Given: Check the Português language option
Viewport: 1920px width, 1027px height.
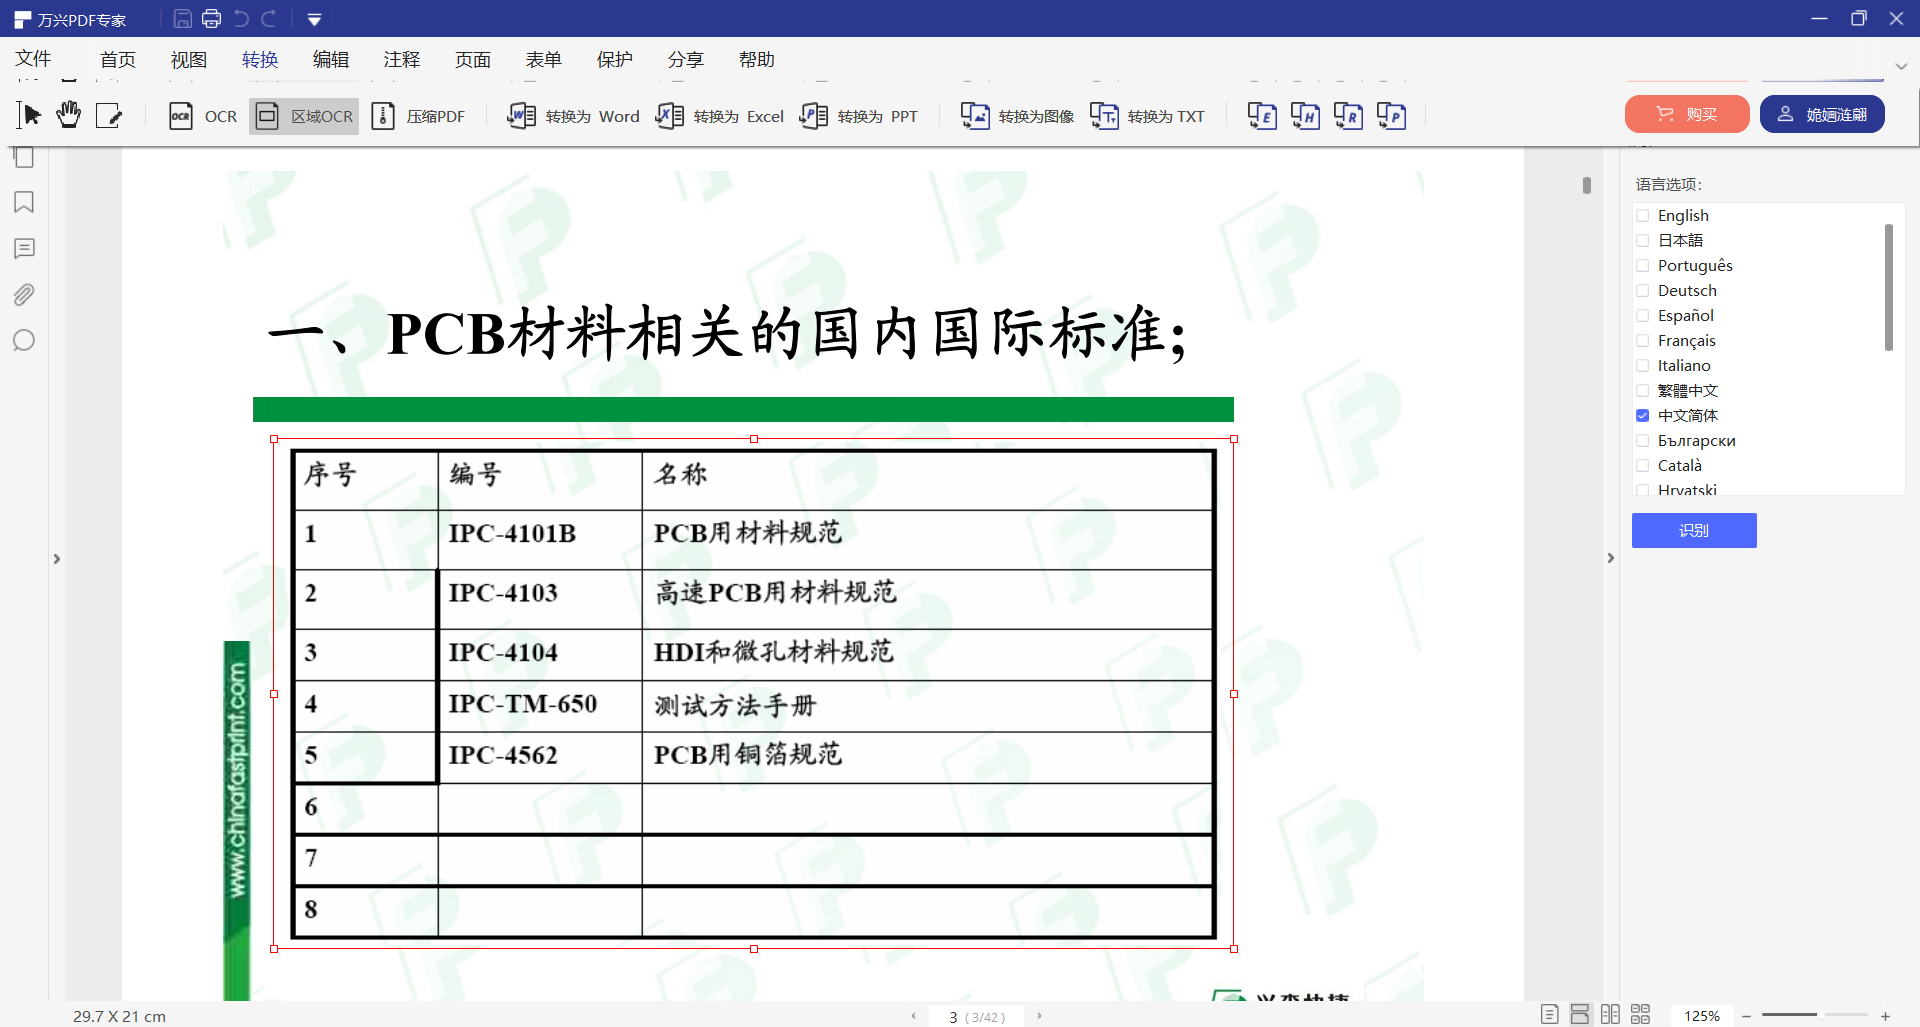Looking at the screenshot, I should point(1642,266).
